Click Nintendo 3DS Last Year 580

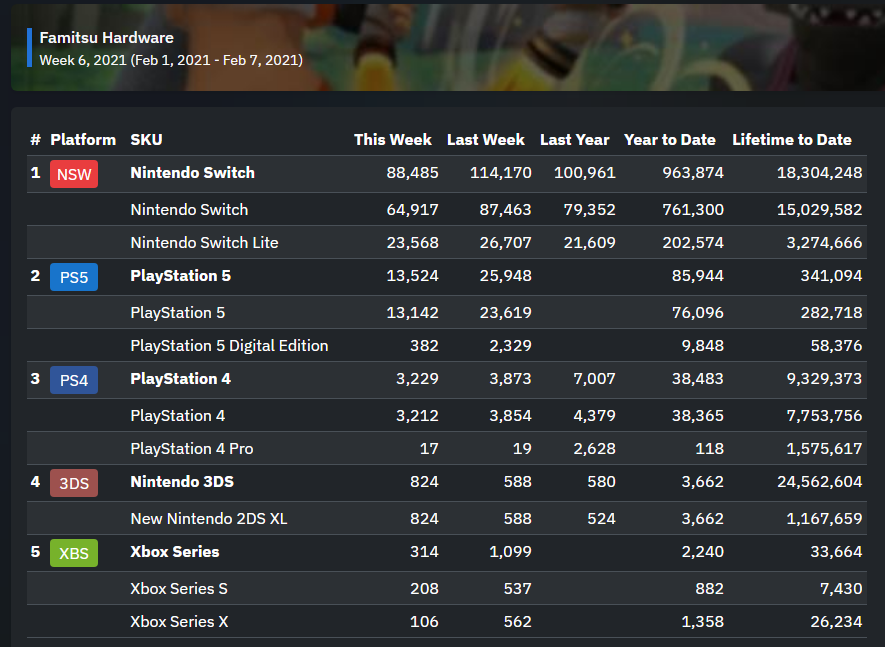click(x=602, y=482)
